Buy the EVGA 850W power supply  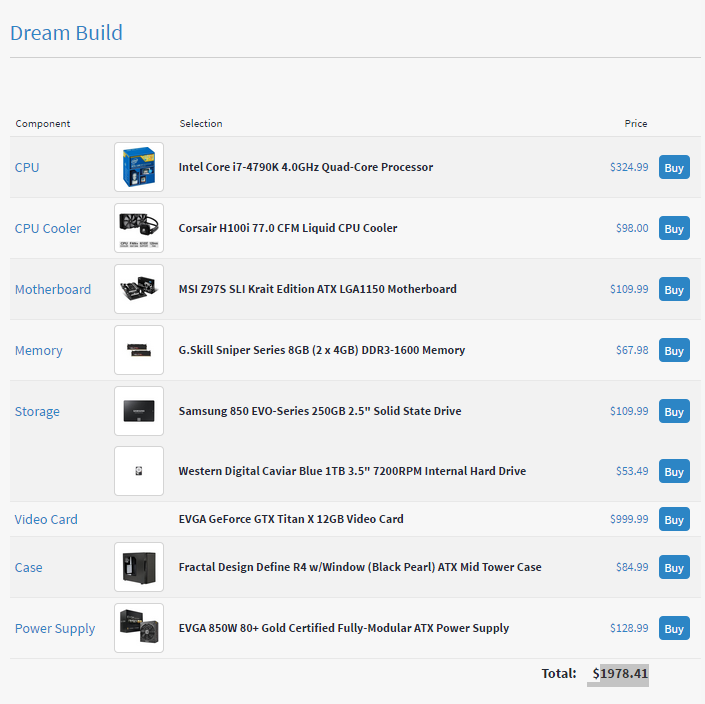click(x=674, y=628)
